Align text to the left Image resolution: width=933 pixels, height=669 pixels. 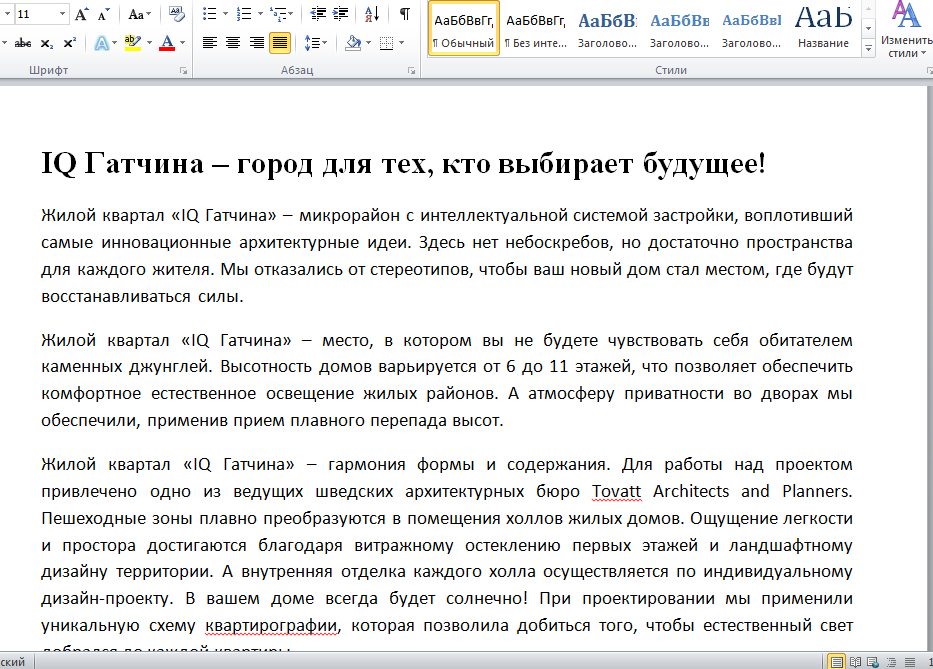pos(210,43)
